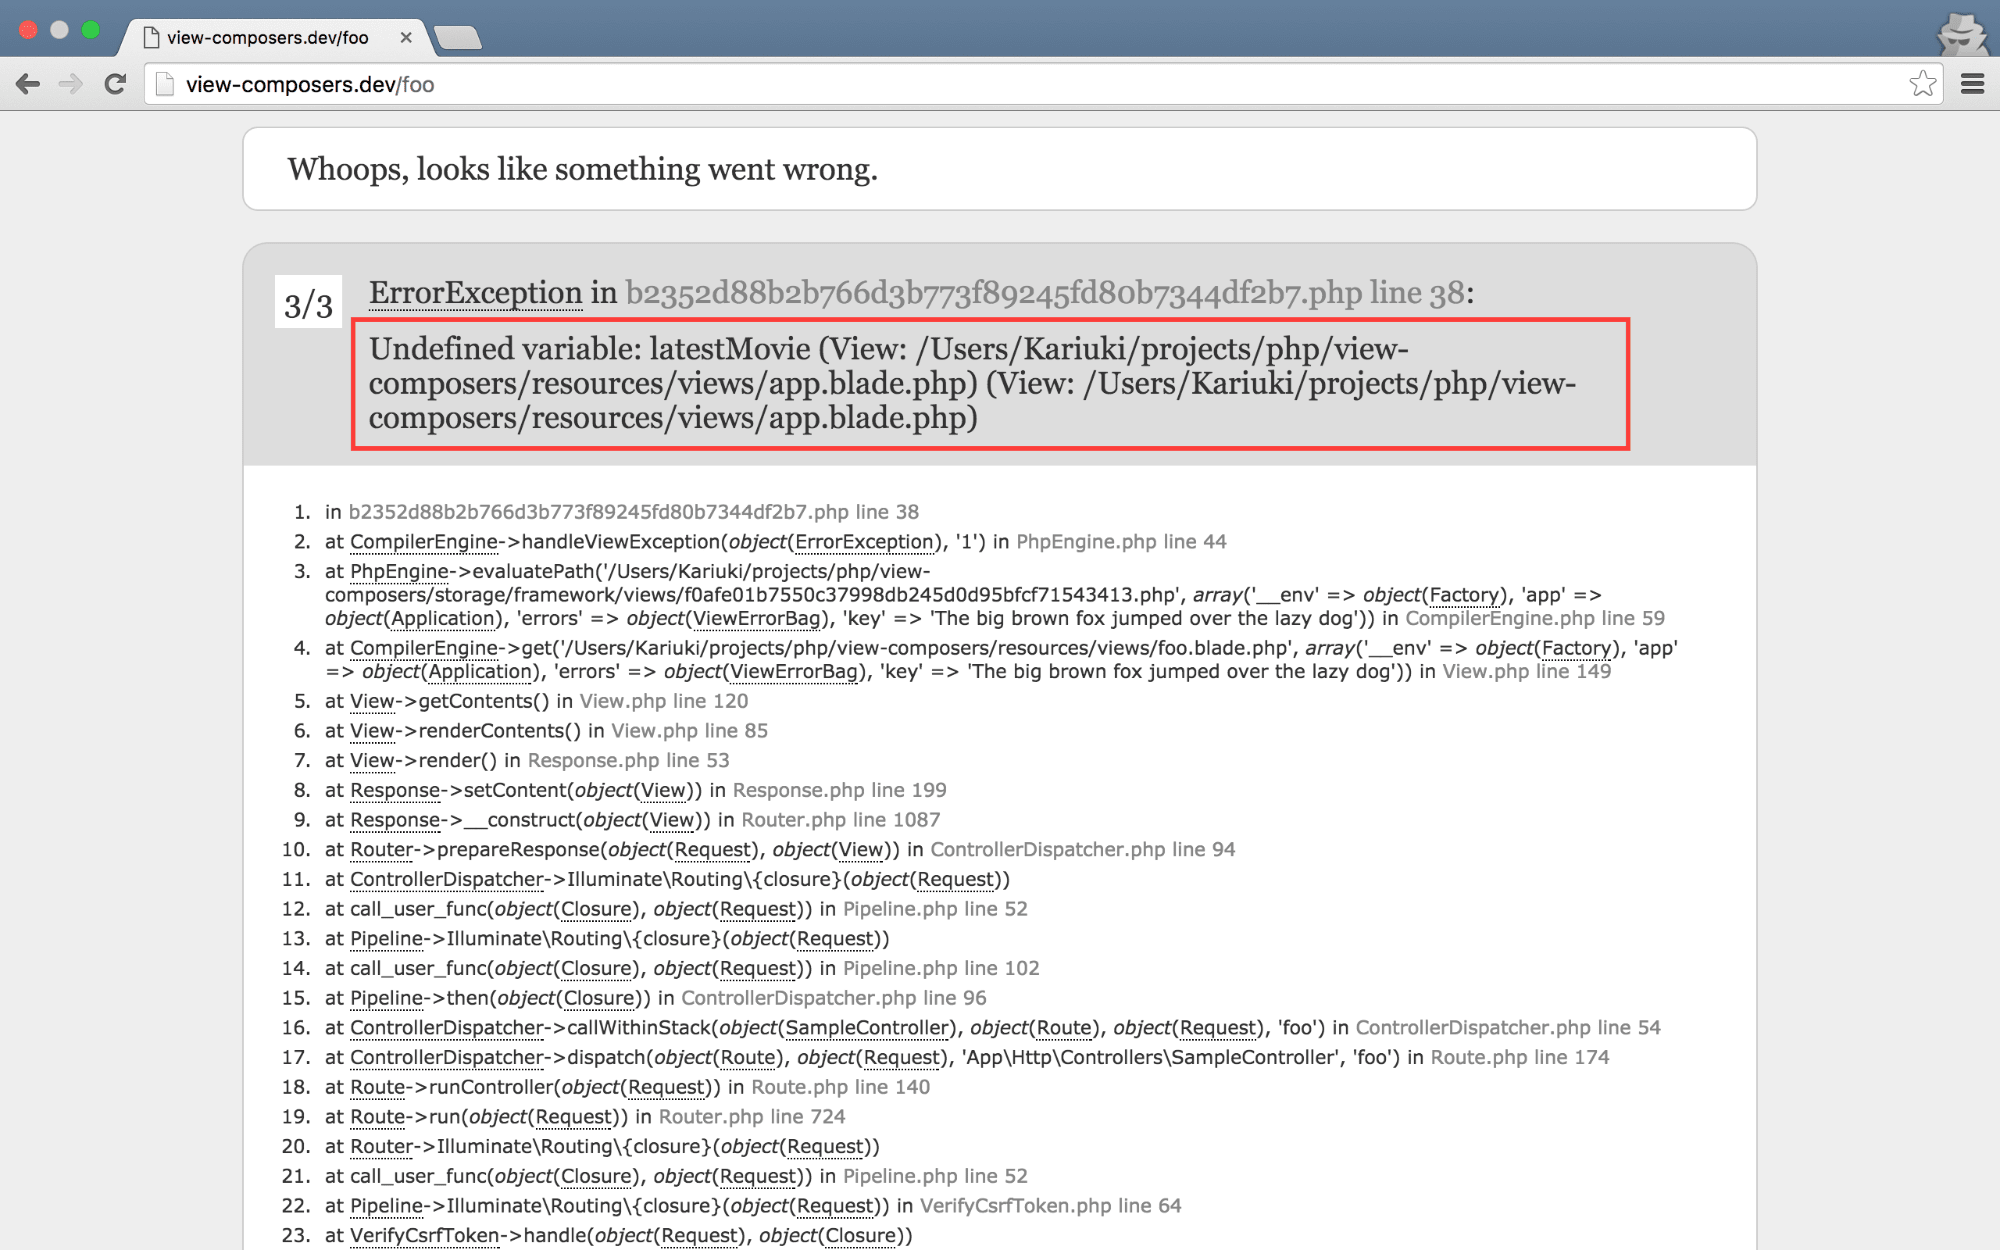
Task: Click CompilerEngine in stack line 2
Action: tap(424, 542)
